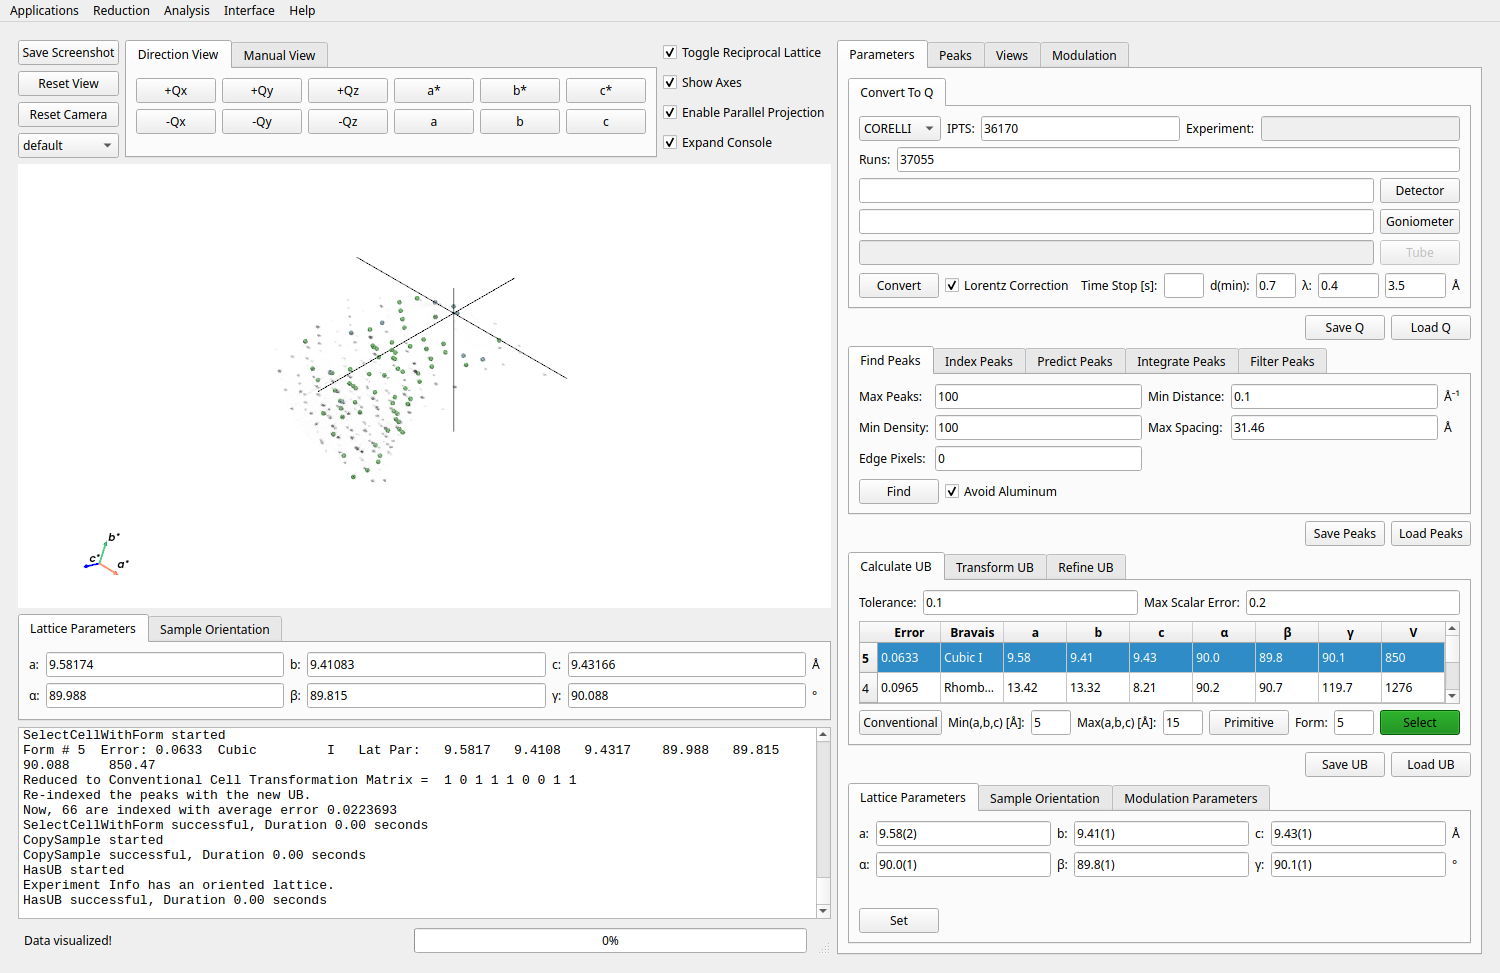Click the b* direction button
The image size is (1500, 973).
[x=520, y=91]
